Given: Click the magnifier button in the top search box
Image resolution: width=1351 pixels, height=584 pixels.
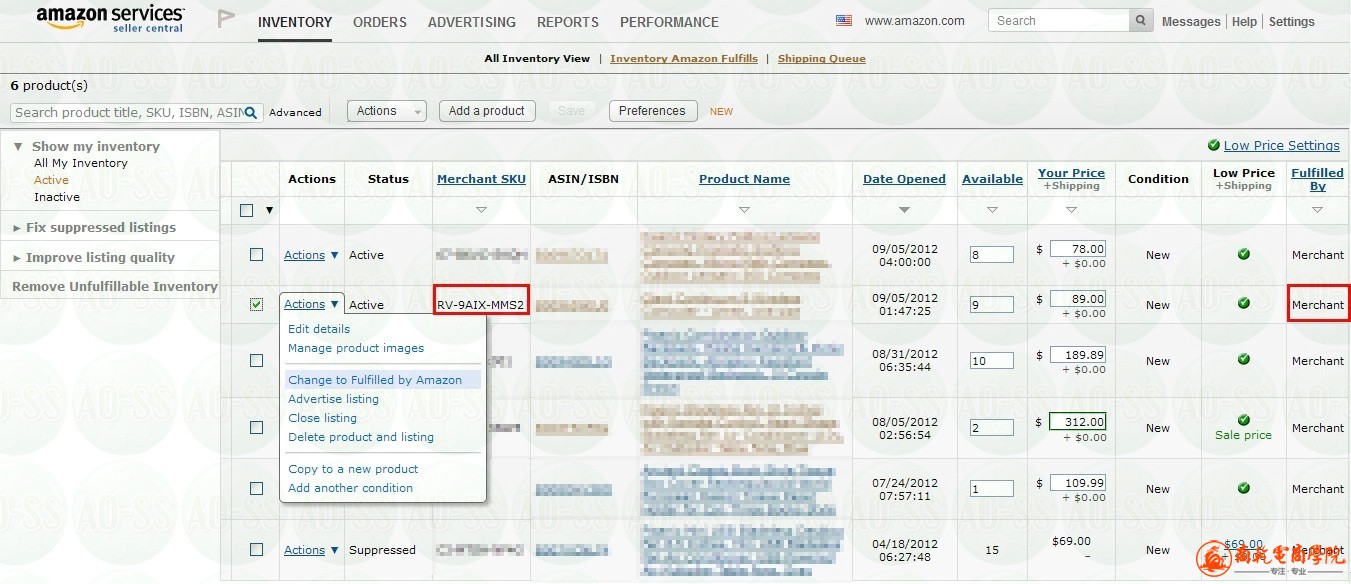Looking at the screenshot, I should coord(1141,20).
